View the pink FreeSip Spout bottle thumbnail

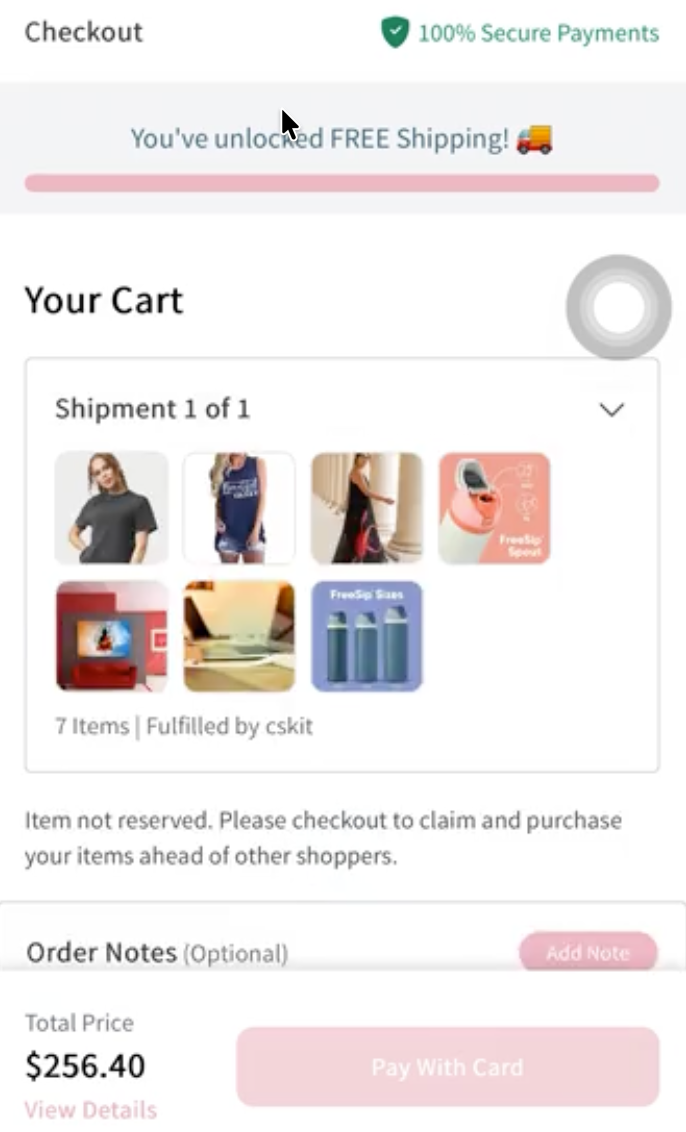point(494,508)
